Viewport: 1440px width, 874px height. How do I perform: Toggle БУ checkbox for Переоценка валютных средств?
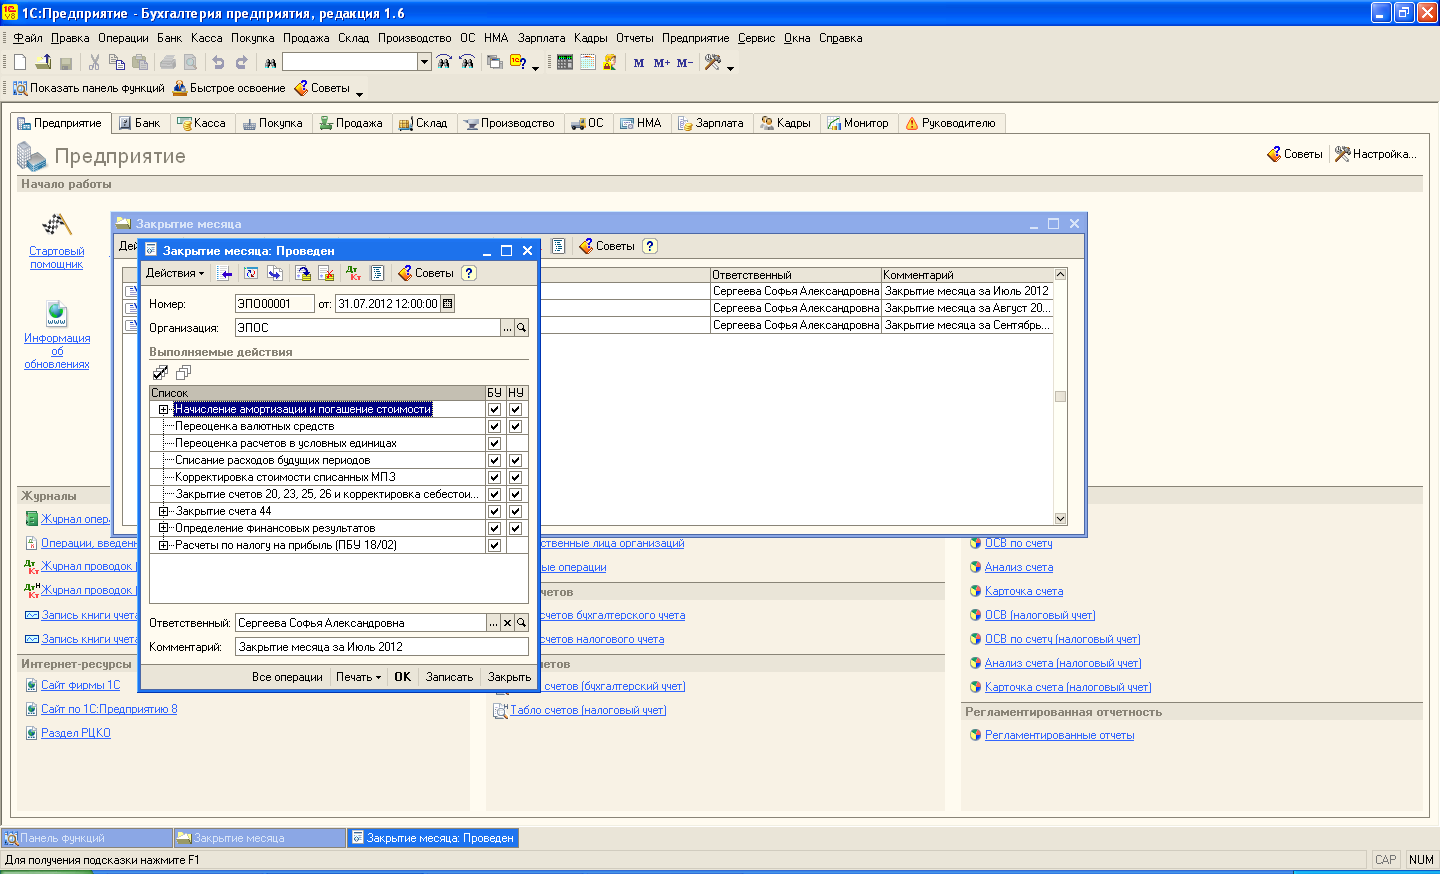click(494, 427)
